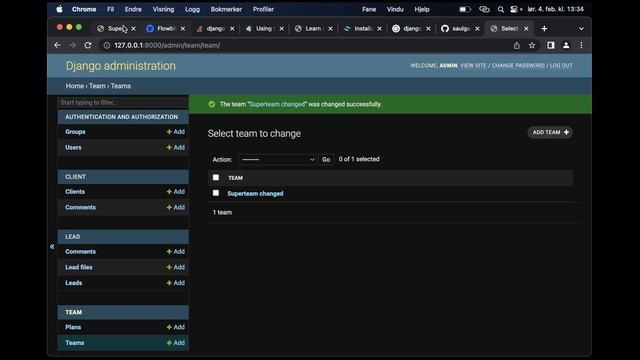
Task: Open the Apple menu
Action: click(60, 9)
